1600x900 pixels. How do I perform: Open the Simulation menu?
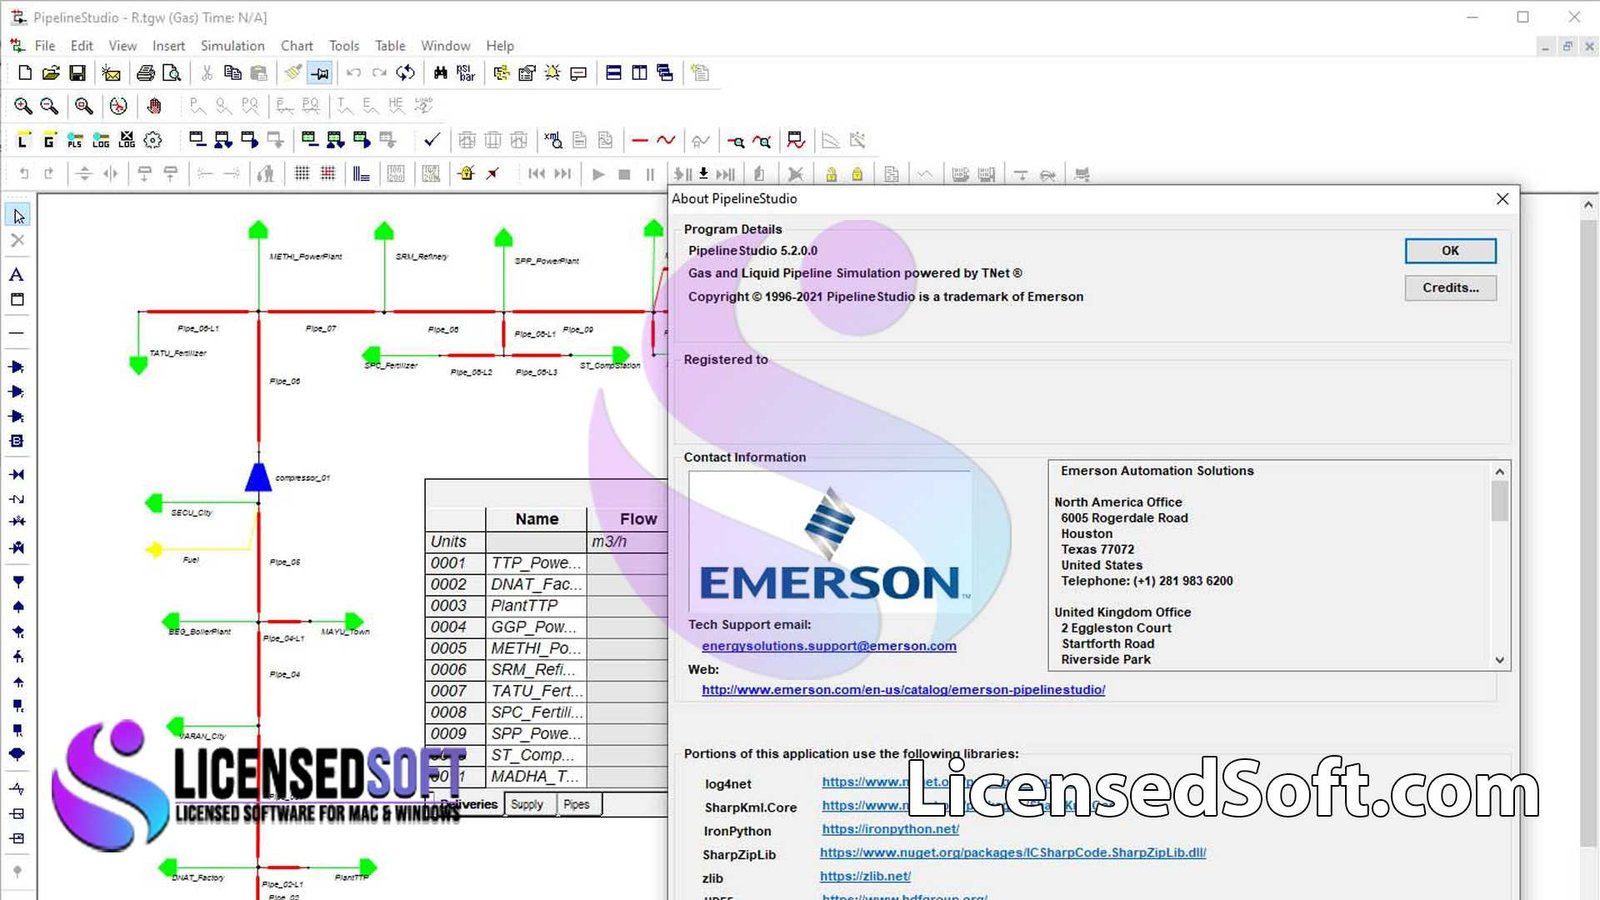pyautogui.click(x=232, y=46)
